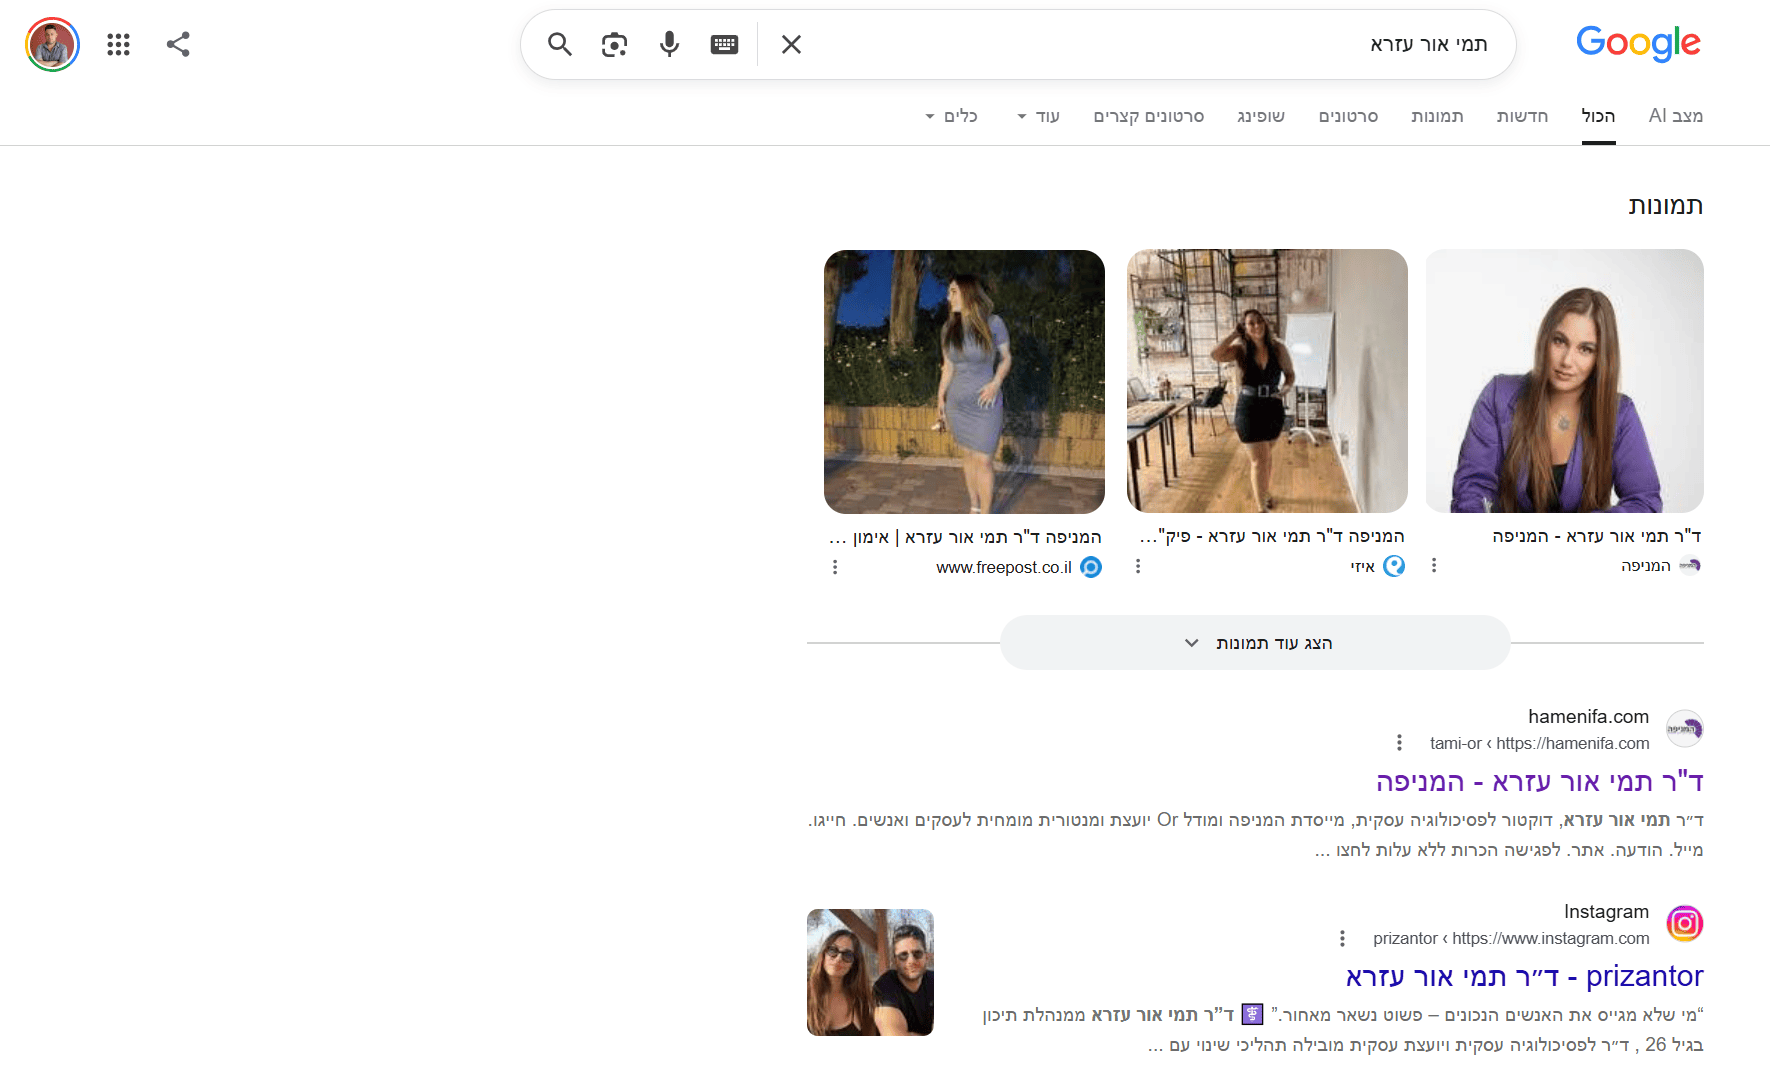Open more options for איזי image result
The height and width of the screenshot is (1076, 1770).
point(1138,566)
